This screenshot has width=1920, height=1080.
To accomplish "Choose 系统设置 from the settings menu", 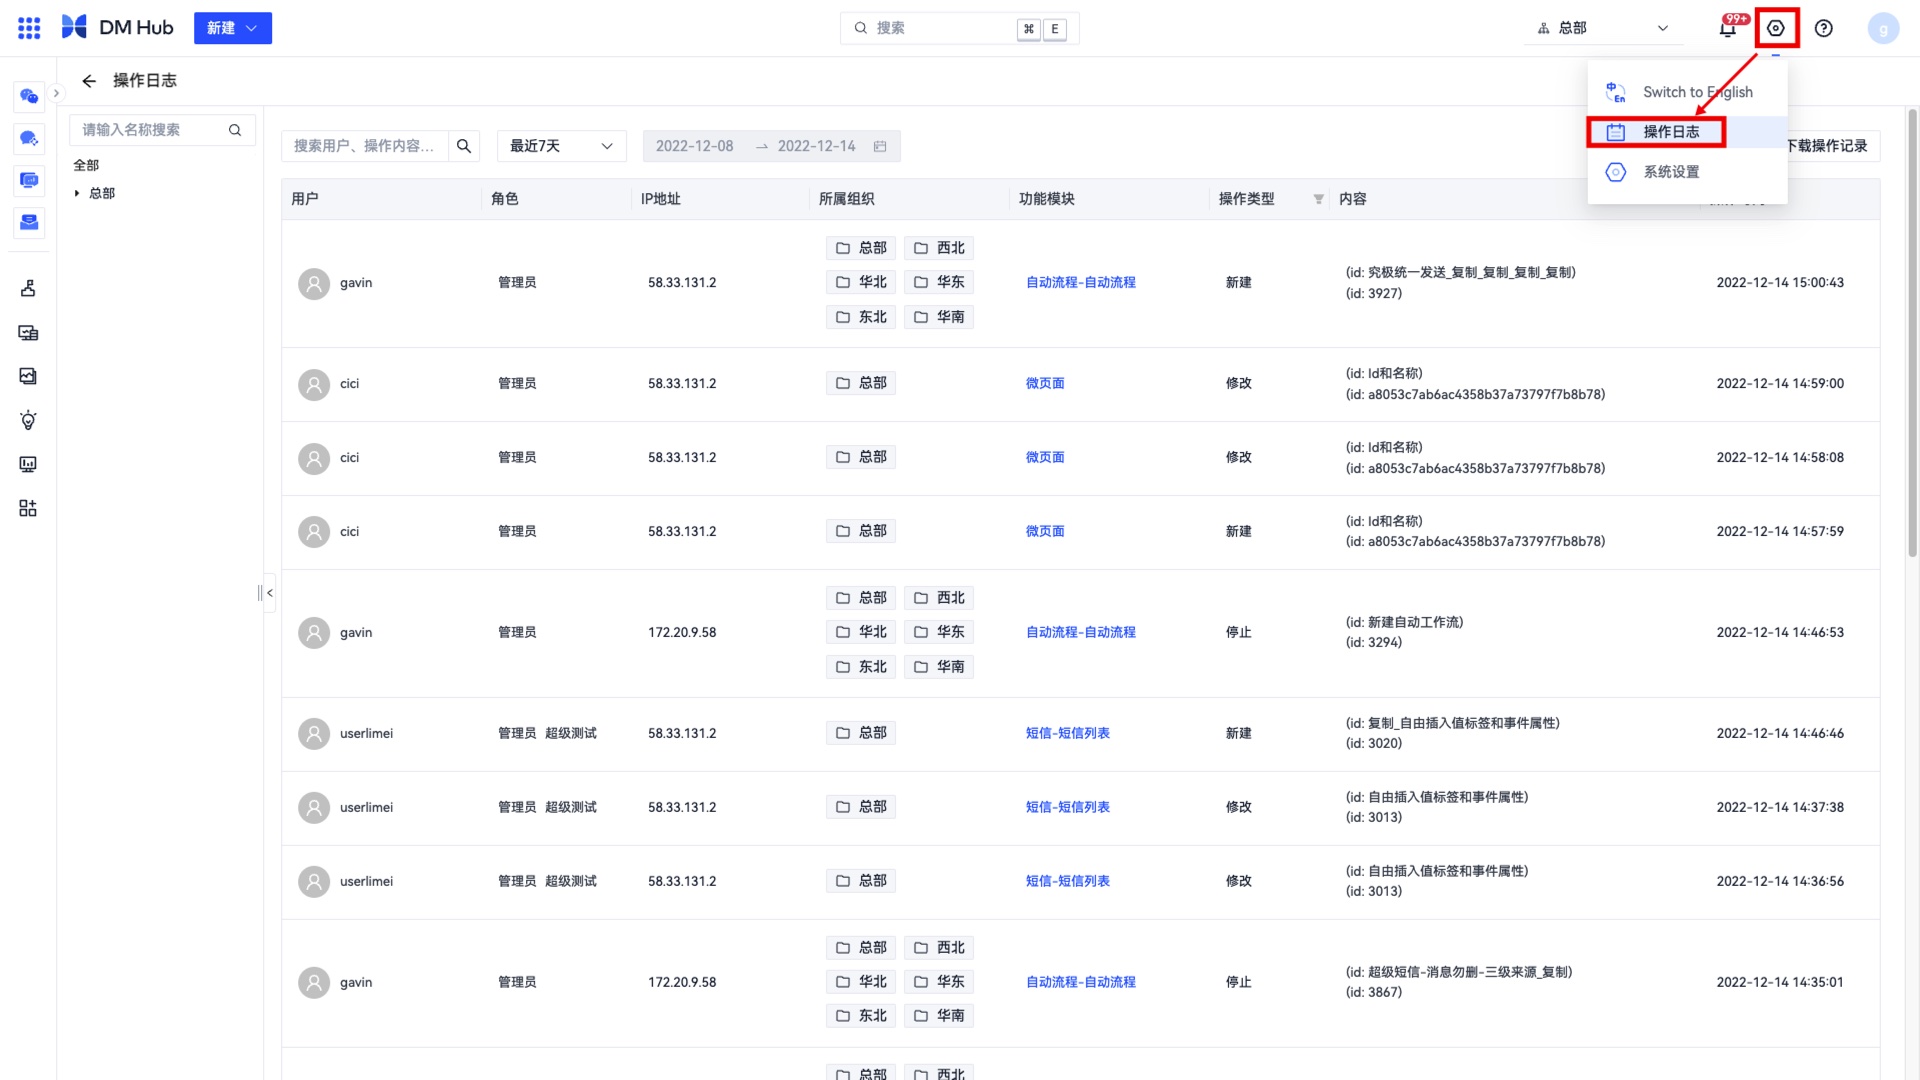I will point(1687,172).
